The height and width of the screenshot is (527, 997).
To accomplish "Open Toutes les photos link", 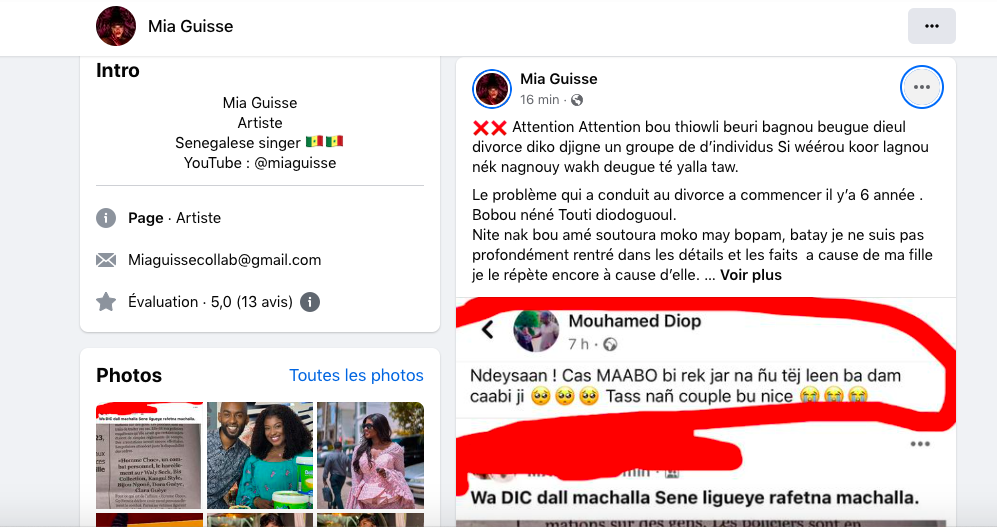I will tap(356, 375).
